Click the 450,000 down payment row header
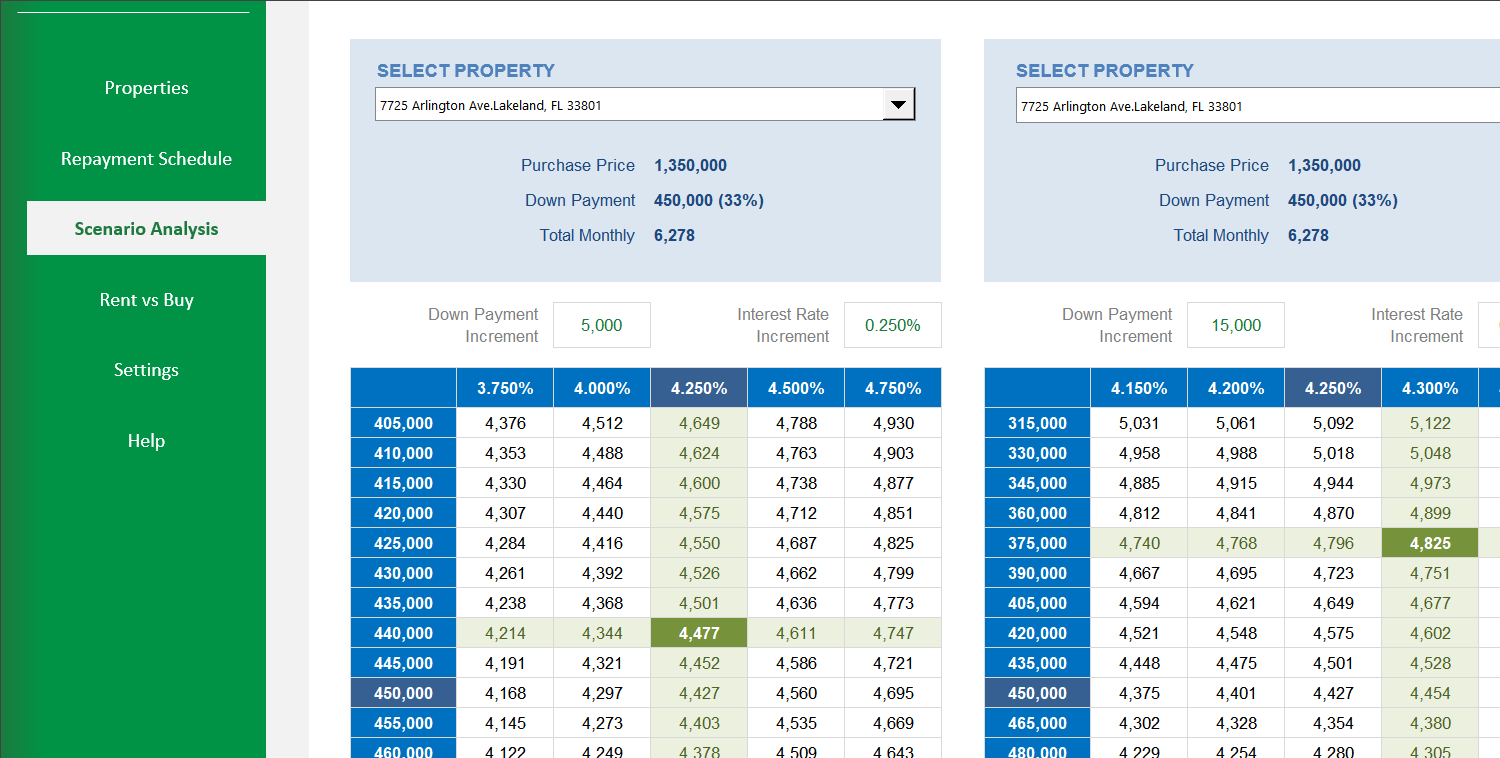1500x758 pixels. pos(403,693)
